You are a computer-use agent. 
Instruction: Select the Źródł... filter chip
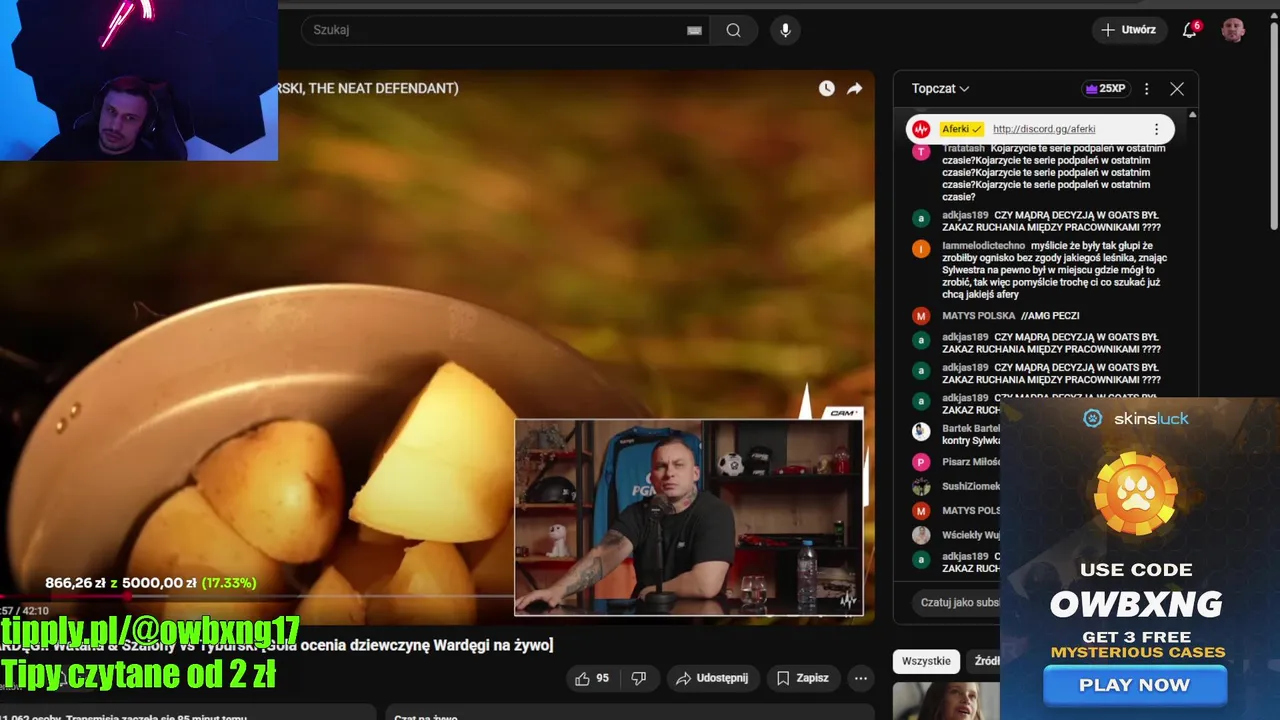tap(985, 661)
